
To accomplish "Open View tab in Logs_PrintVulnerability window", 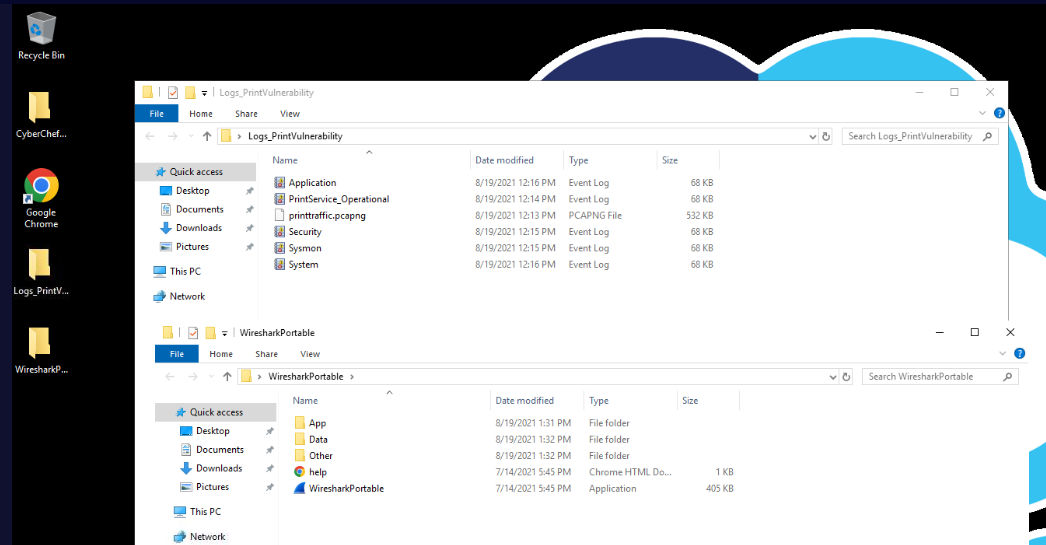I will pos(290,113).
